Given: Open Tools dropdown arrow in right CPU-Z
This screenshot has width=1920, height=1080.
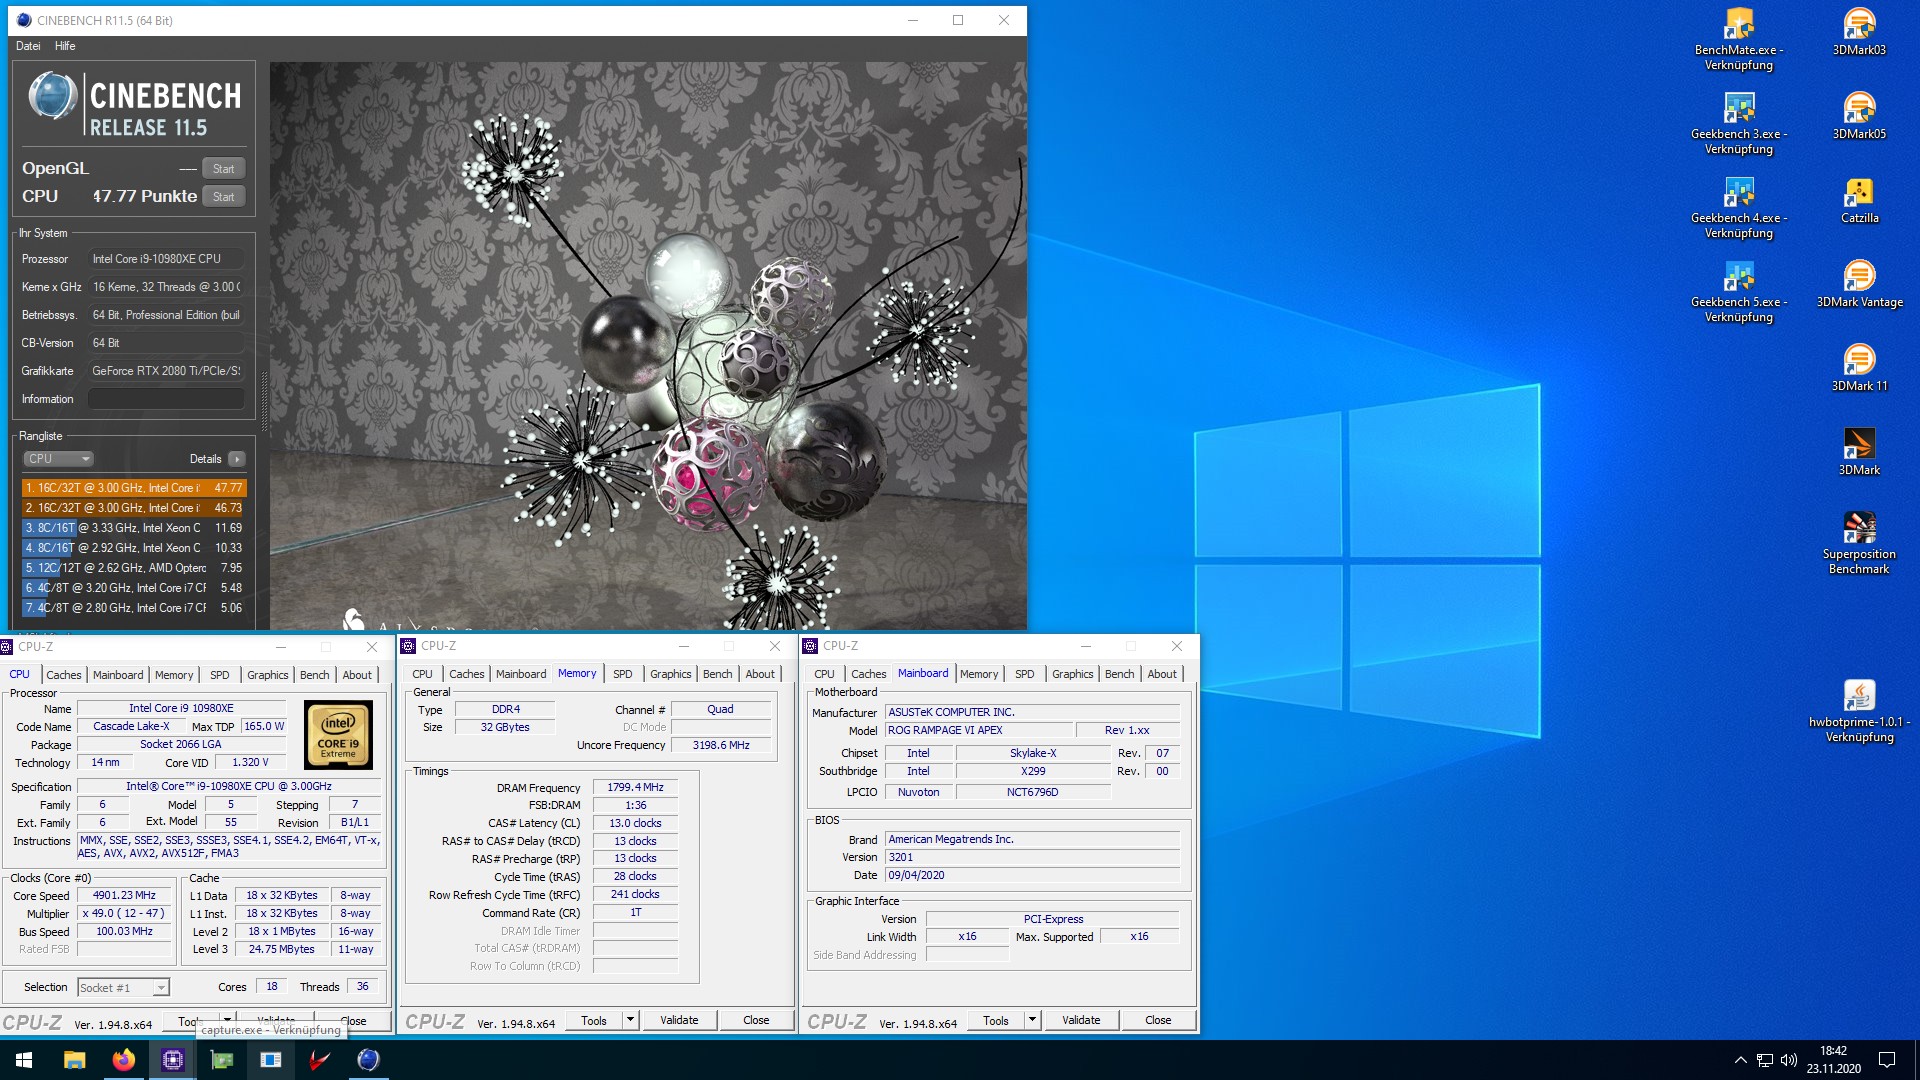Looking at the screenshot, I should 1032,1021.
